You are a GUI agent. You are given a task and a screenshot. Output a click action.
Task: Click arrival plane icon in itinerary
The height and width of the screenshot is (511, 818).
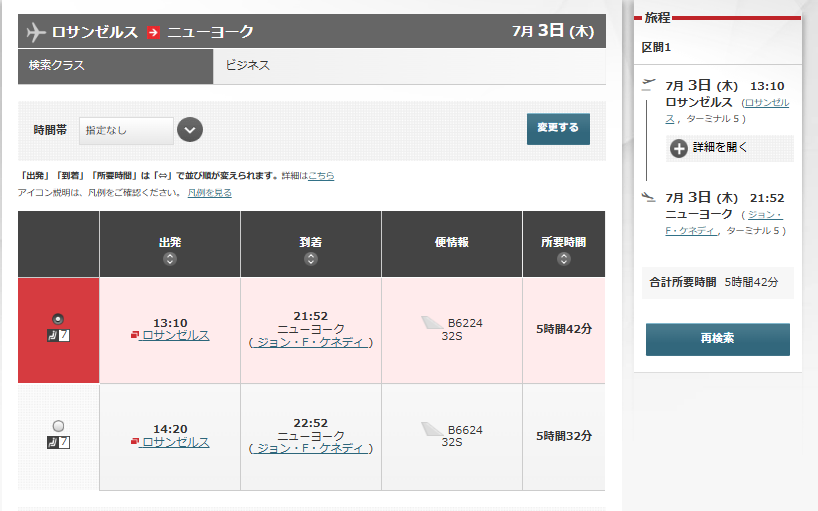(648, 197)
